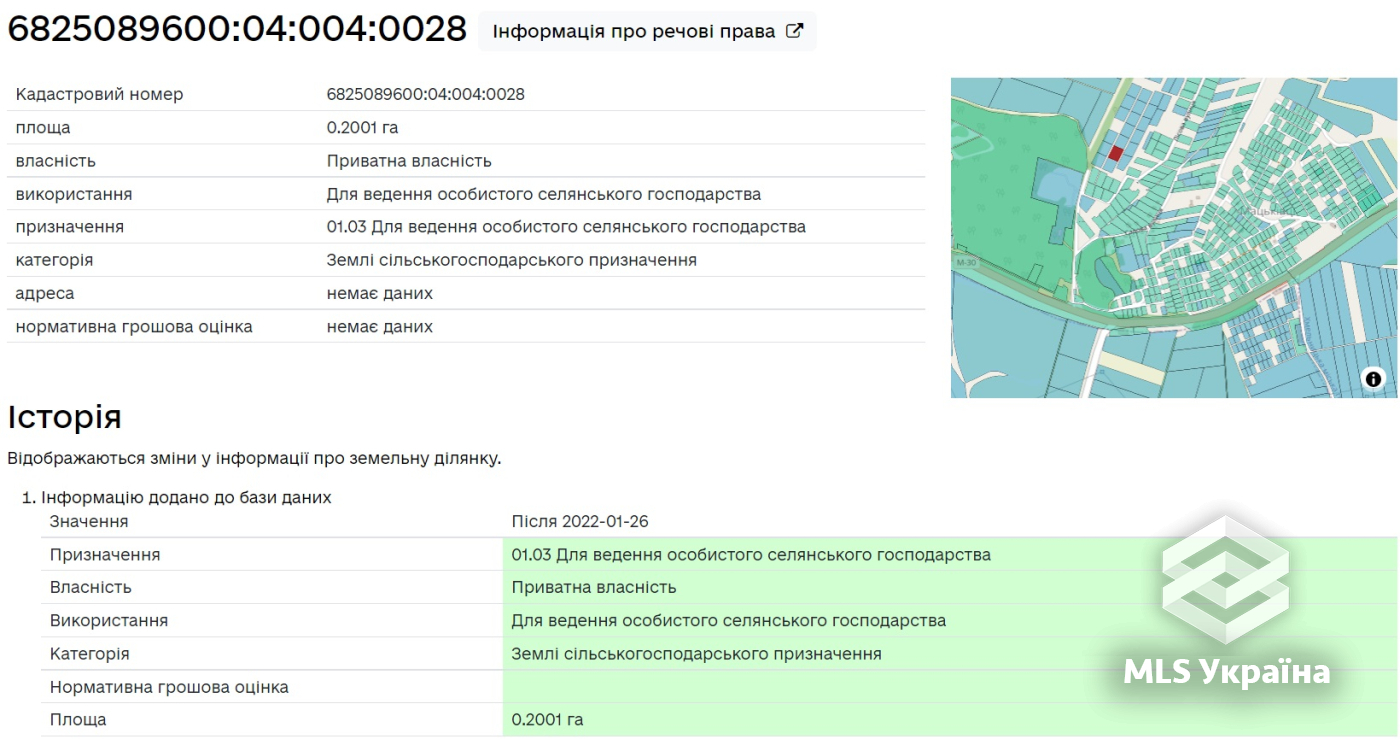Select немає даних in the адреса row

tap(380, 293)
